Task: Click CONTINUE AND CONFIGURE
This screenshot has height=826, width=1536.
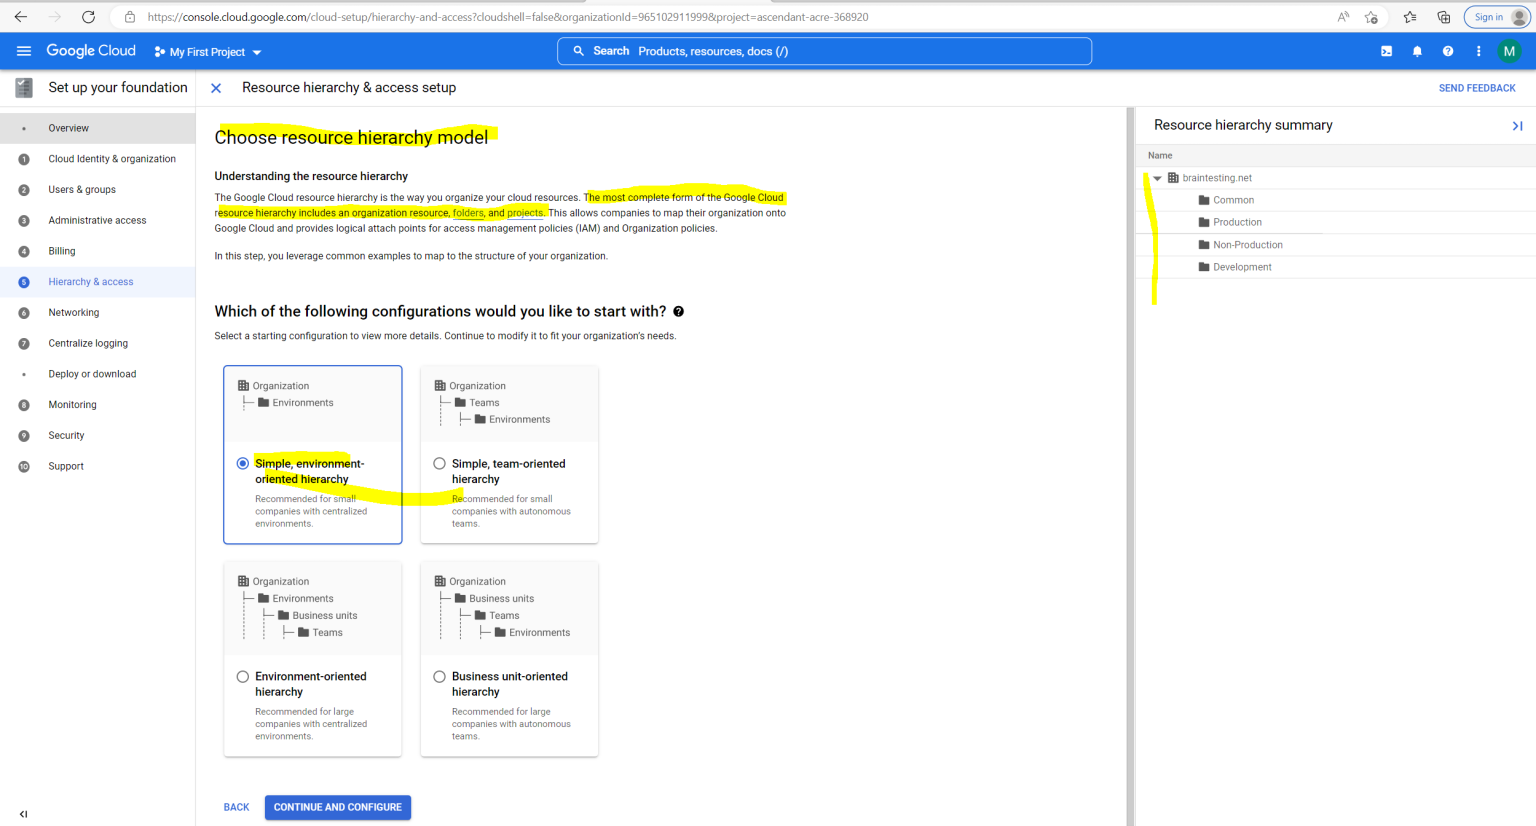Action: pos(337,807)
